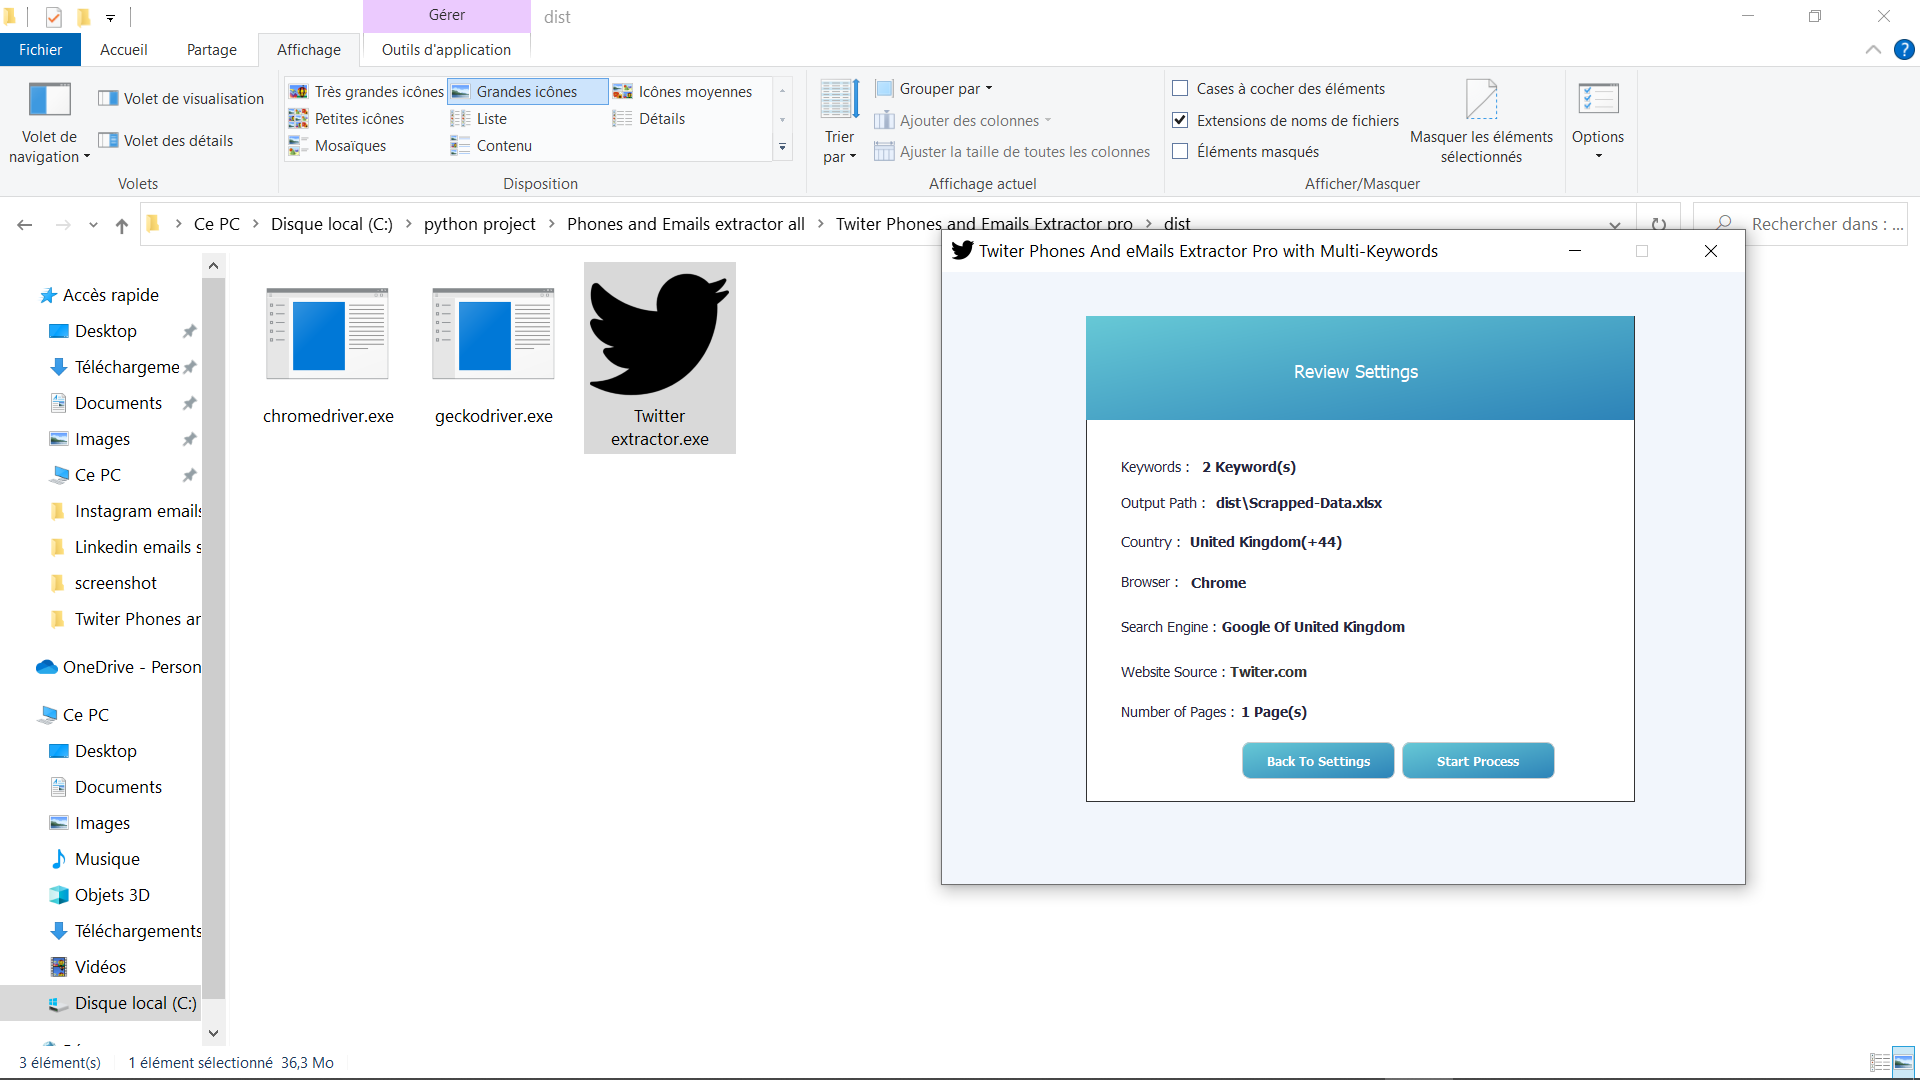Image resolution: width=1920 pixels, height=1080 pixels.
Task: Click Masquer les éléments sélectionnés icon
Action: (1481, 101)
